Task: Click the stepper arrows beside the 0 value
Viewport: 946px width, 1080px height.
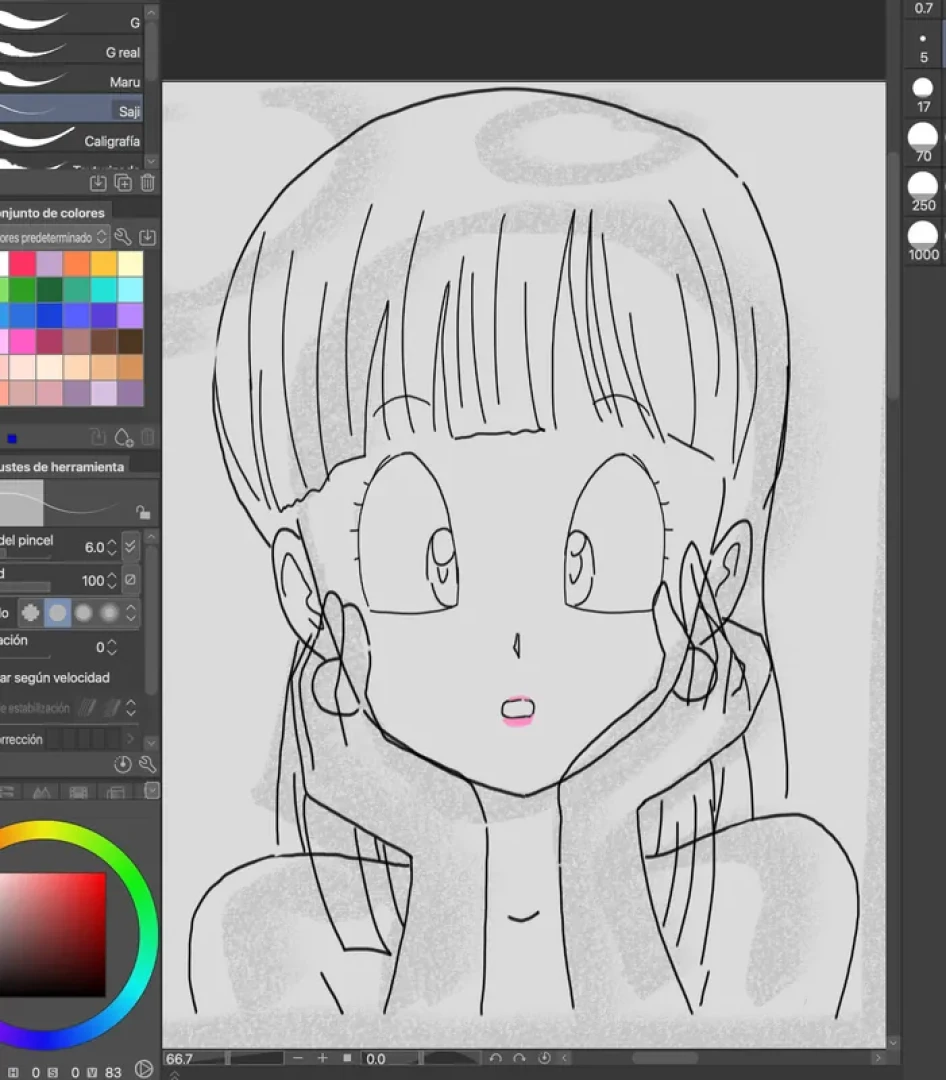Action: click(x=112, y=647)
